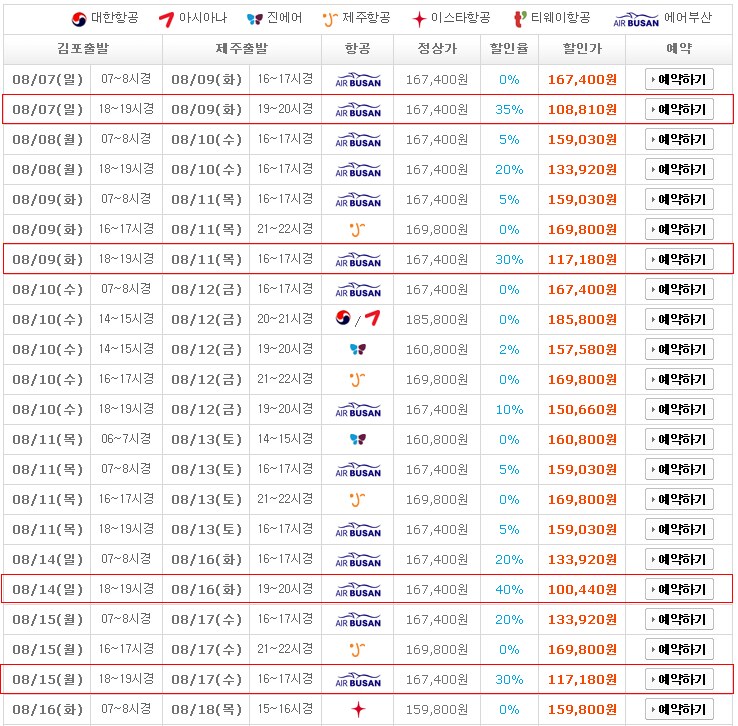Select the 할인율 column header
Screen dimensions: 738x726
click(509, 49)
